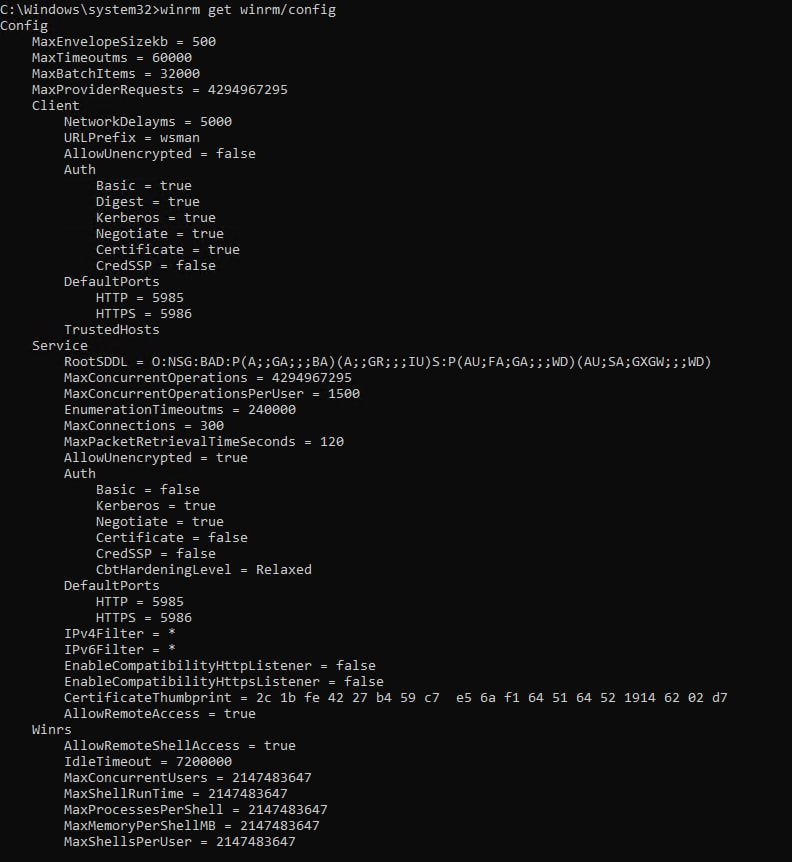Click the CbtHardeningLevel = Relaxed line

[204, 570]
